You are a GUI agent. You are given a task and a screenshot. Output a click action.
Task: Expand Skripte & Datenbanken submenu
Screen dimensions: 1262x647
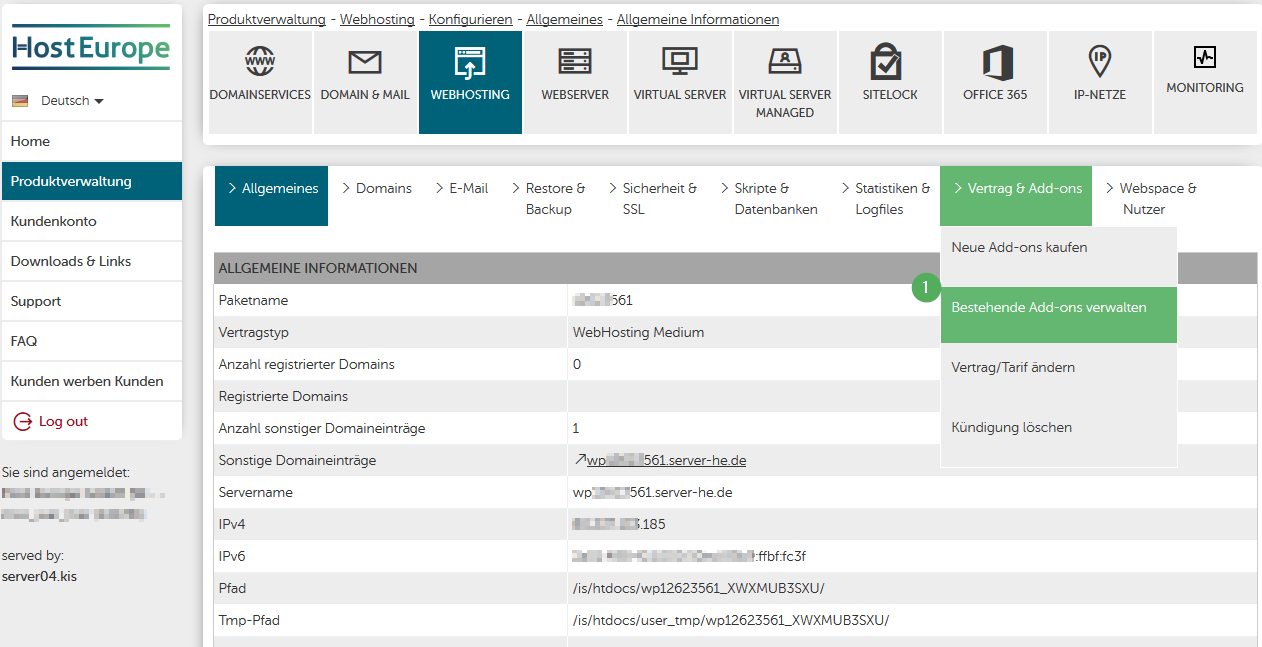(x=769, y=198)
